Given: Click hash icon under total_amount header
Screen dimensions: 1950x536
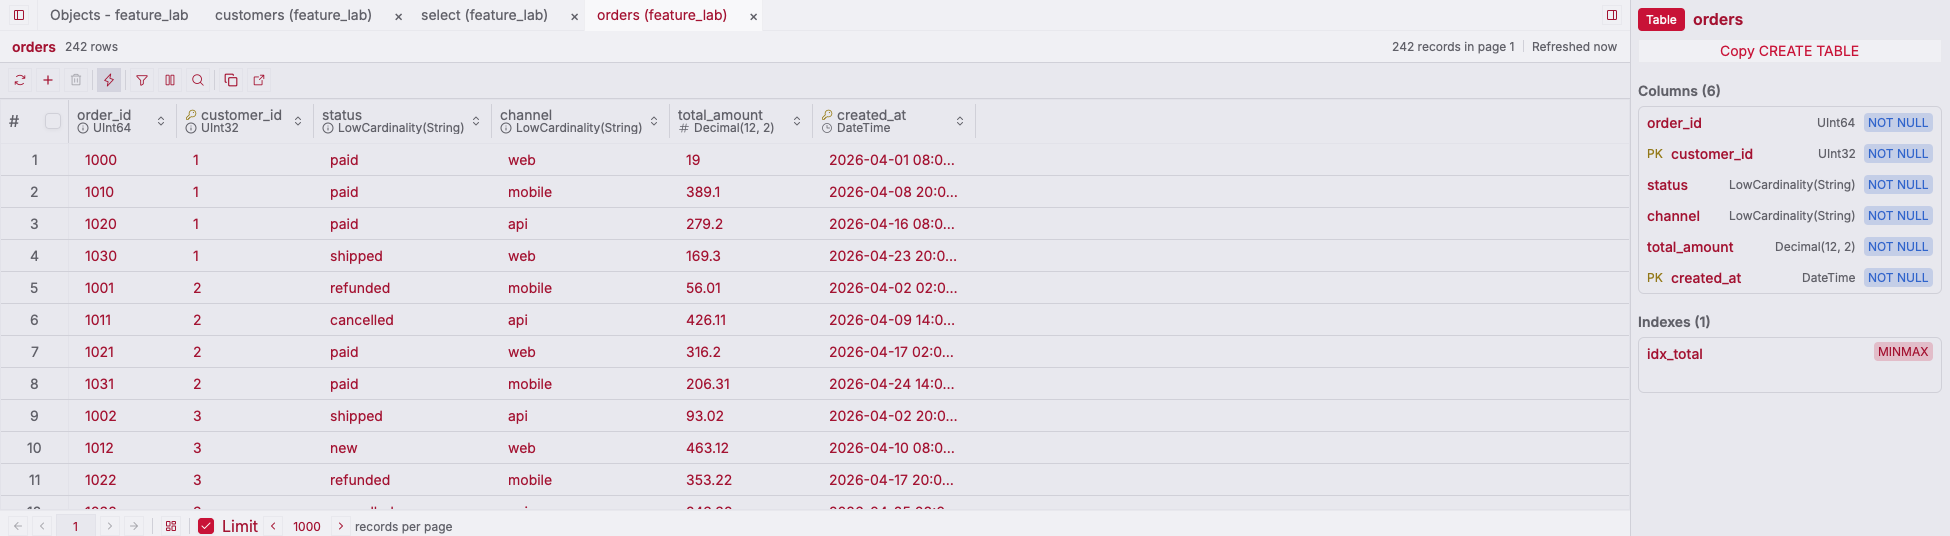Looking at the screenshot, I should tap(684, 128).
